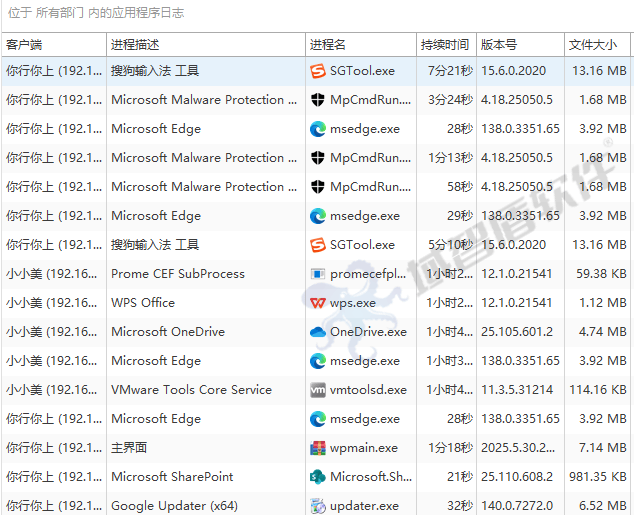Select the WPS Office description cell

click(x=143, y=303)
